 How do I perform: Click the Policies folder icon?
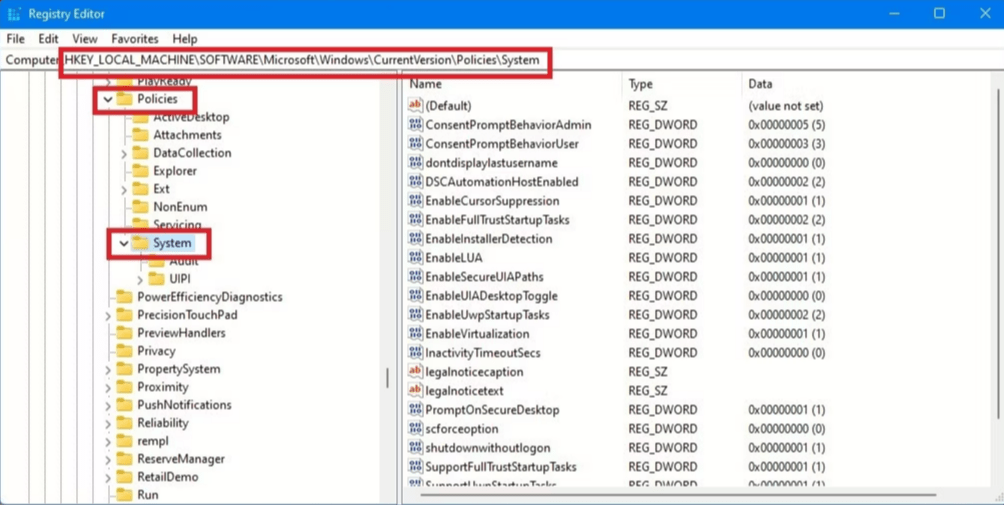124,99
